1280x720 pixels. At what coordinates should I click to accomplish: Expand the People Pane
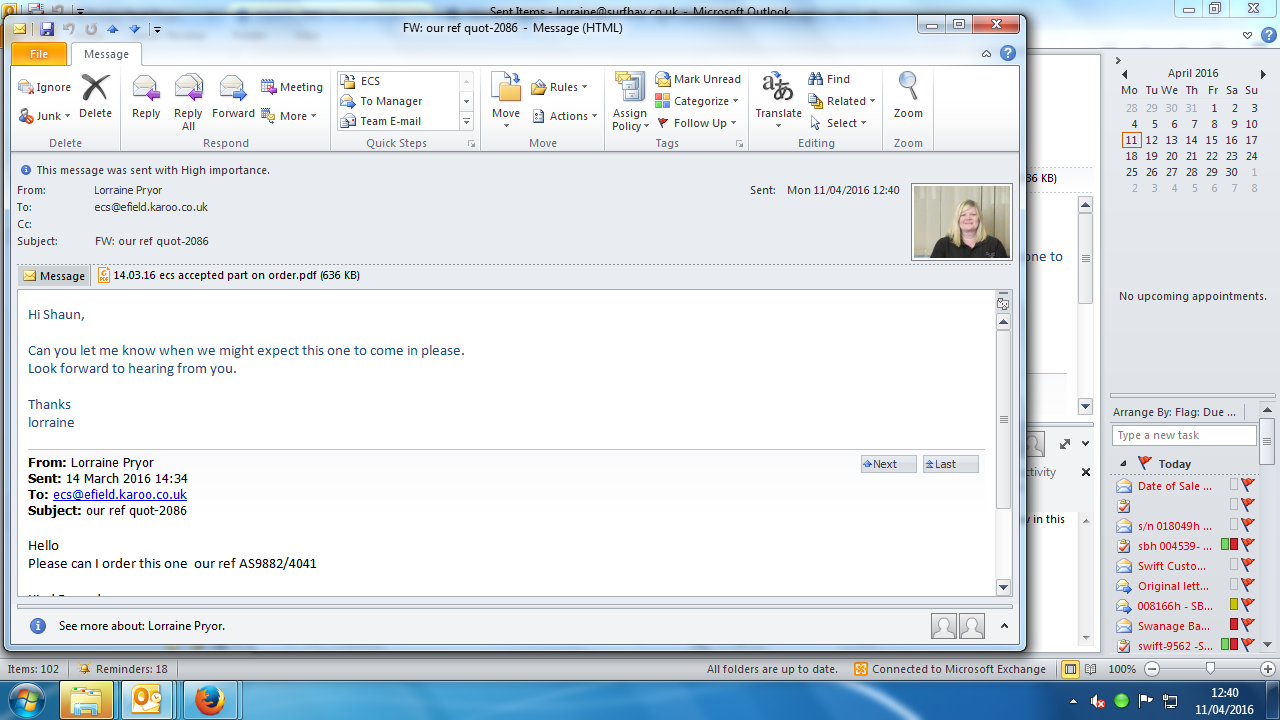tap(1004, 626)
